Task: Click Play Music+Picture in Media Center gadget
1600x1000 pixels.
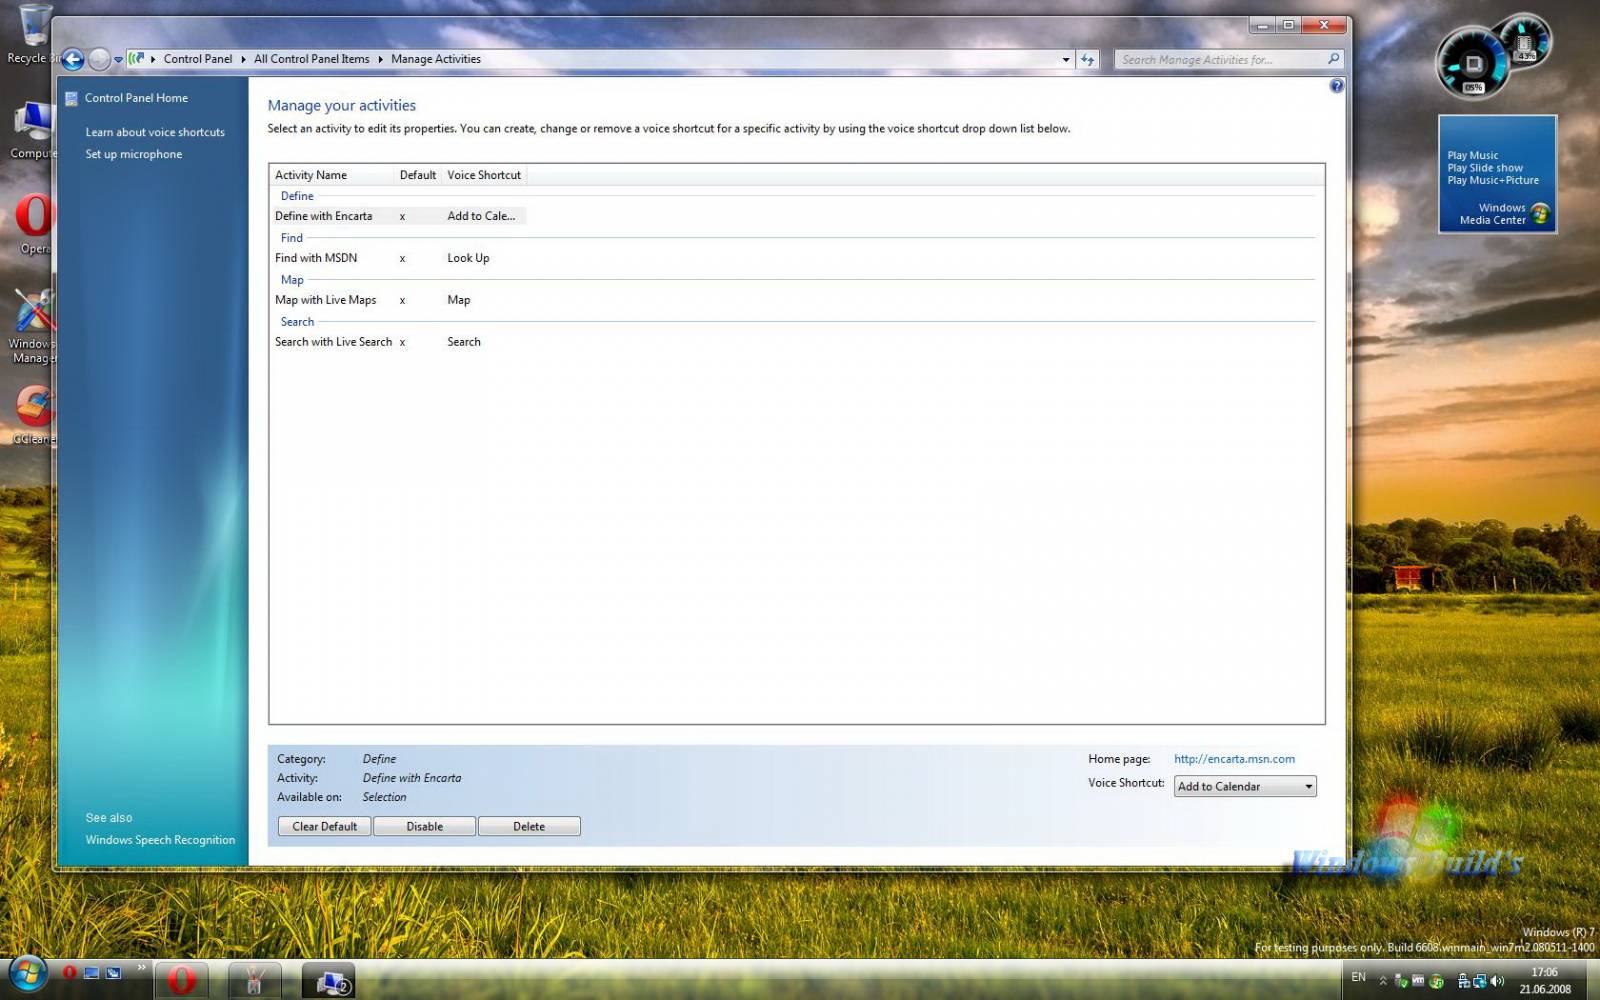Action: pos(1493,180)
